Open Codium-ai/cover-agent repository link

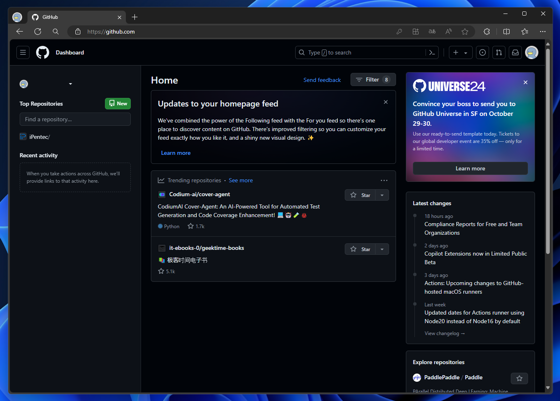(199, 194)
